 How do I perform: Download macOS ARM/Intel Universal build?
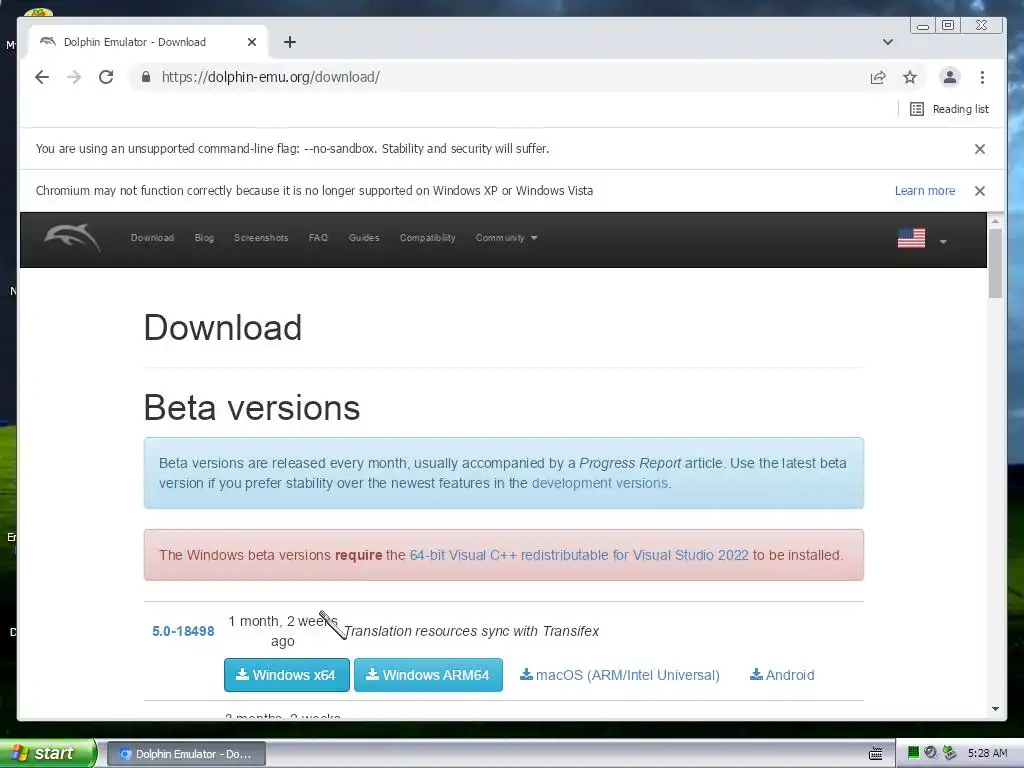[620, 675]
